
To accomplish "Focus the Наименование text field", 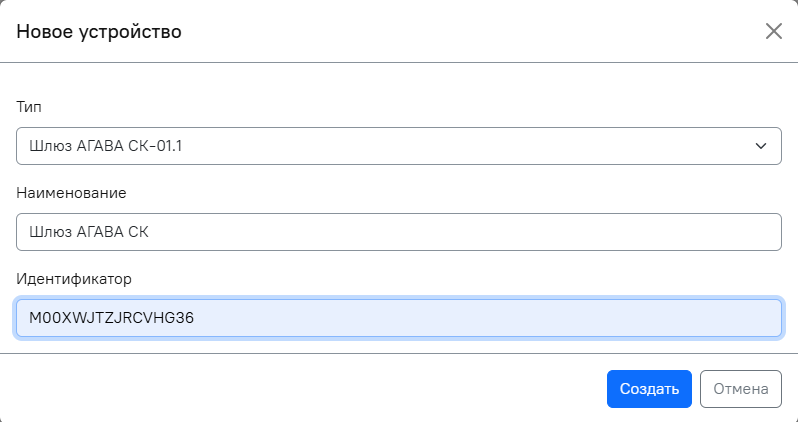I will tap(398, 232).
